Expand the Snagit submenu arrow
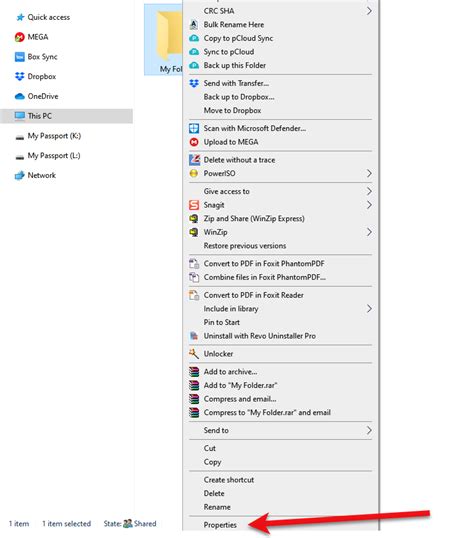474x538 pixels. click(x=369, y=205)
